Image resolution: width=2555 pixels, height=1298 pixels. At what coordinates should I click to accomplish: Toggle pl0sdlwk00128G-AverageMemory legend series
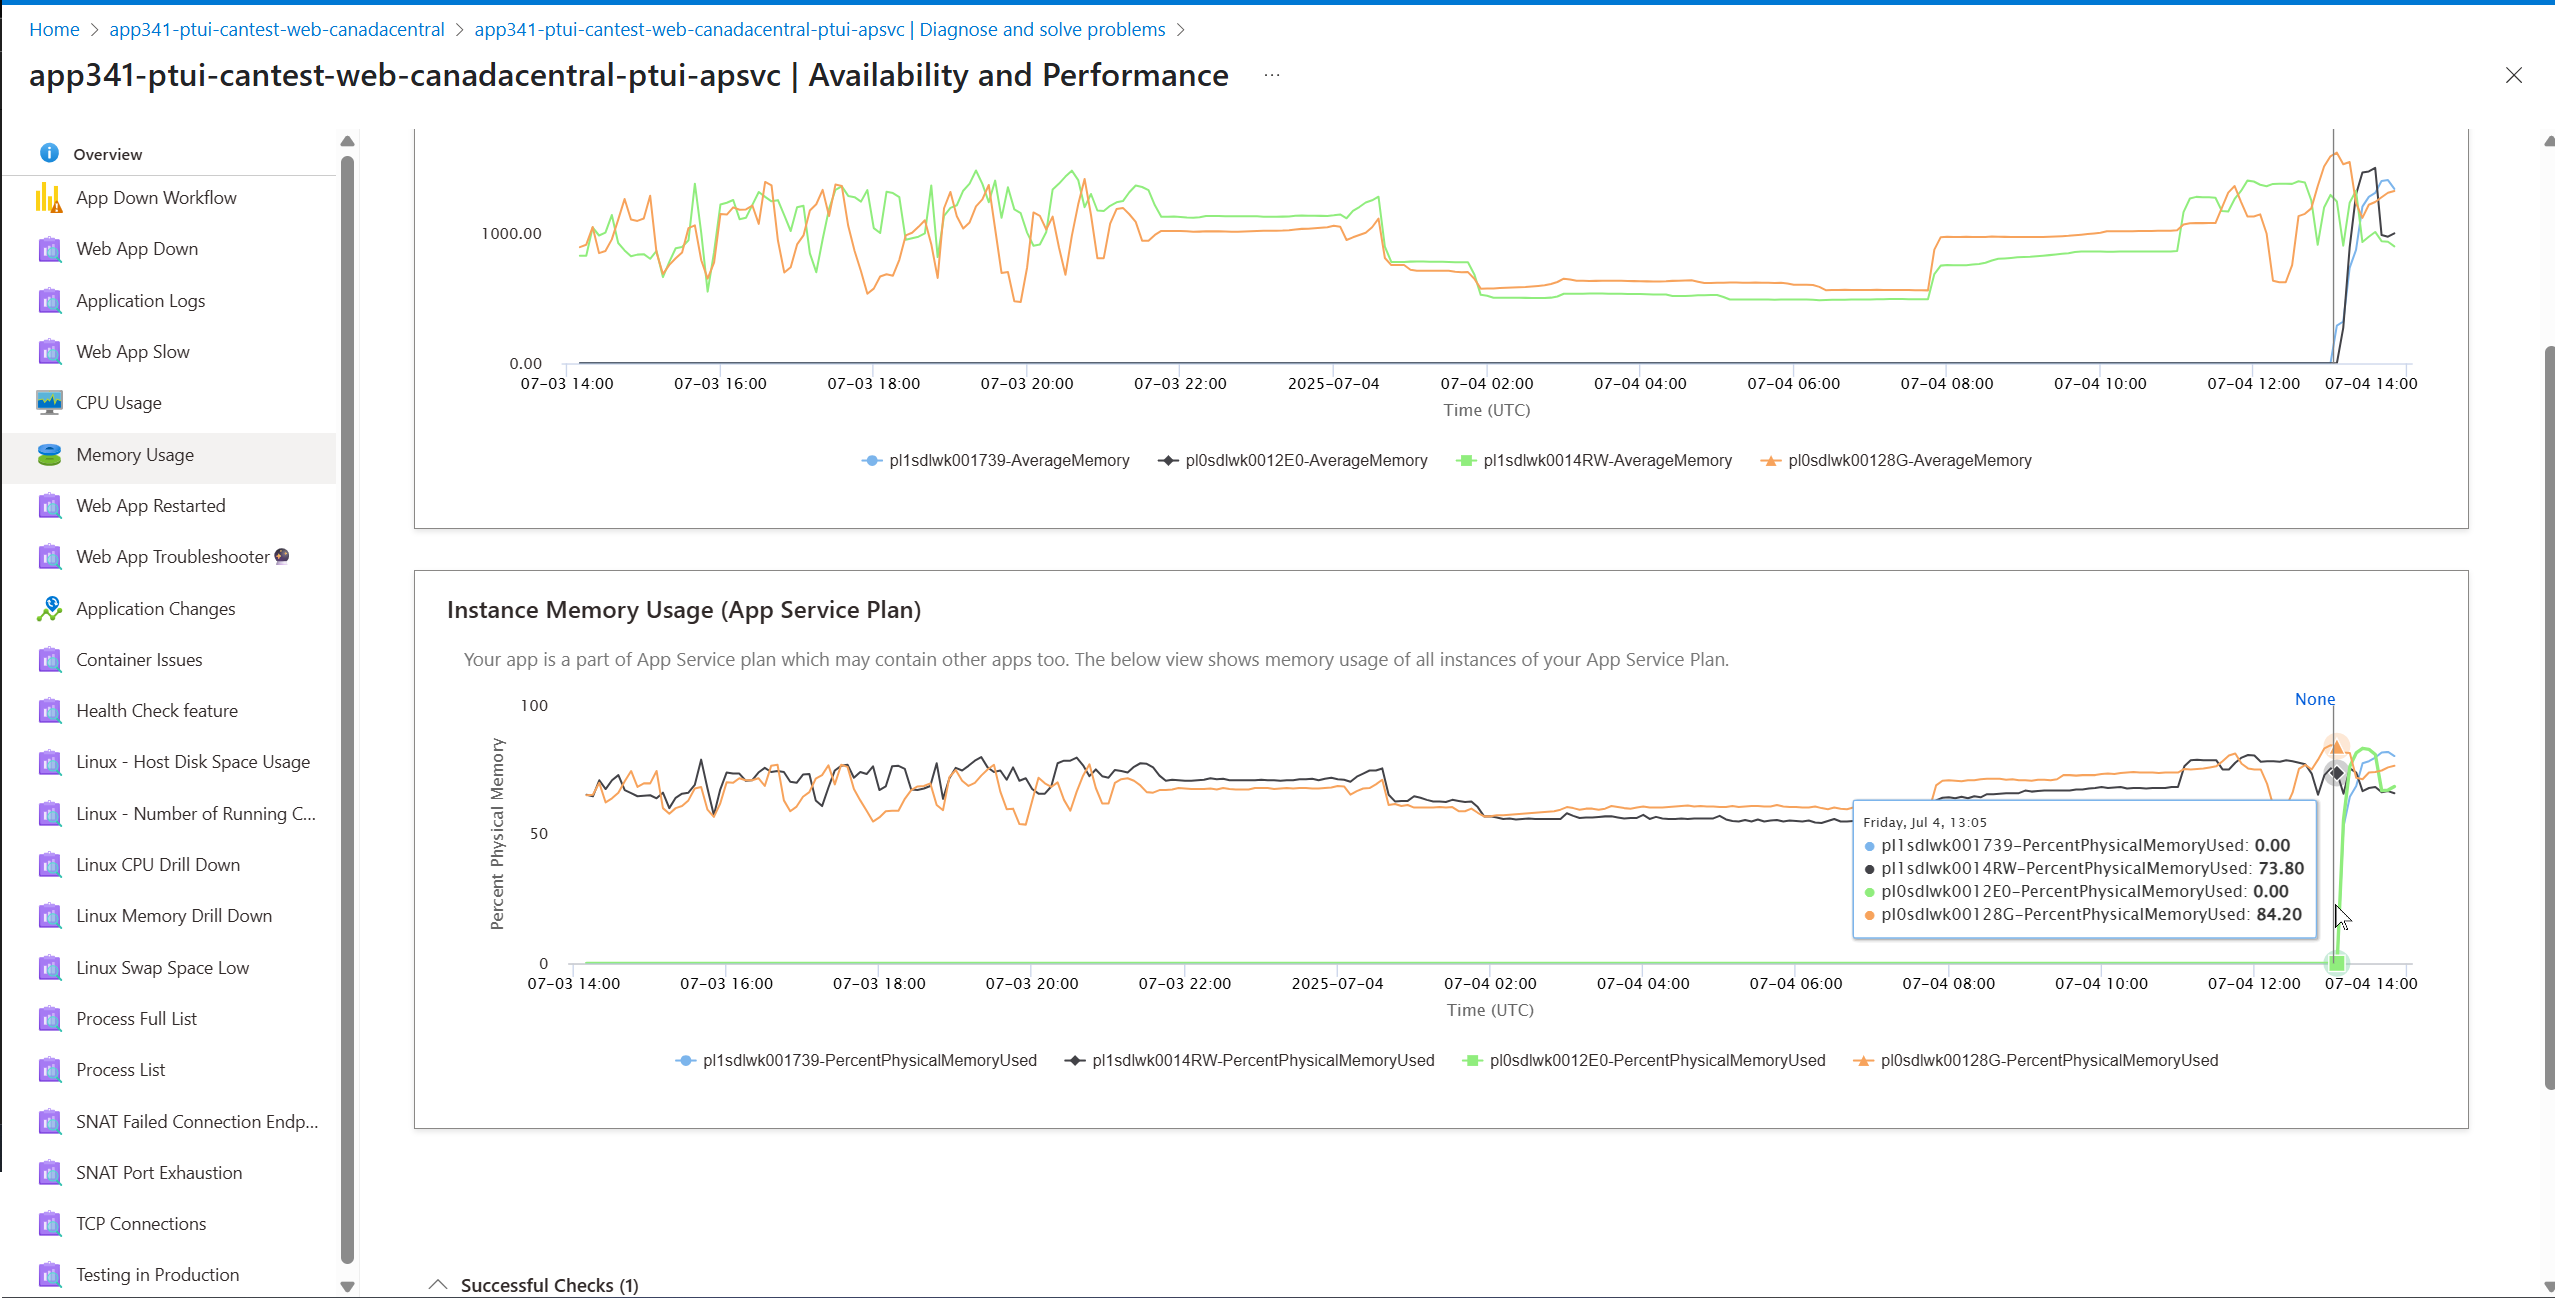coord(1896,460)
